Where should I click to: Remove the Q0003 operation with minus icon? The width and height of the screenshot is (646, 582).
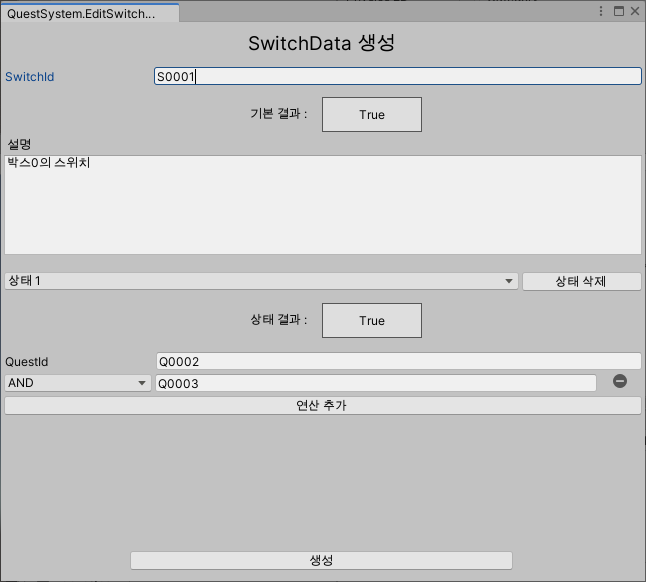(x=620, y=381)
